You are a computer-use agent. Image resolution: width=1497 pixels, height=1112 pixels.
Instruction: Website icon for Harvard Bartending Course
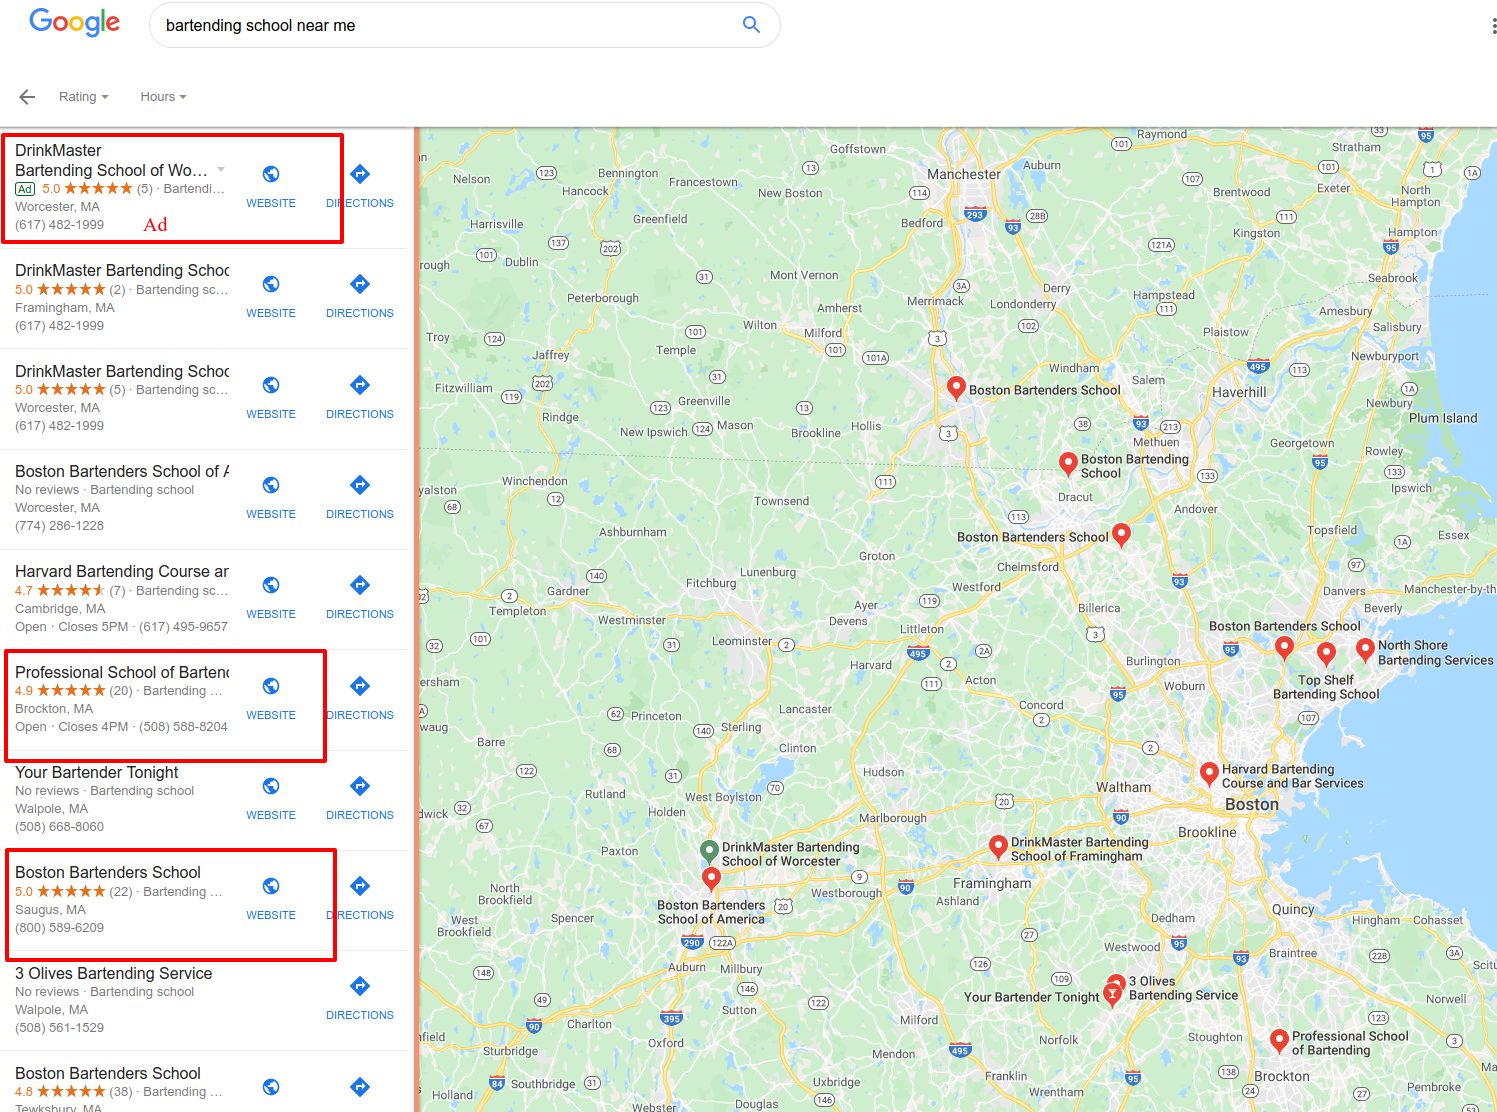pyautogui.click(x=271, y=585)
